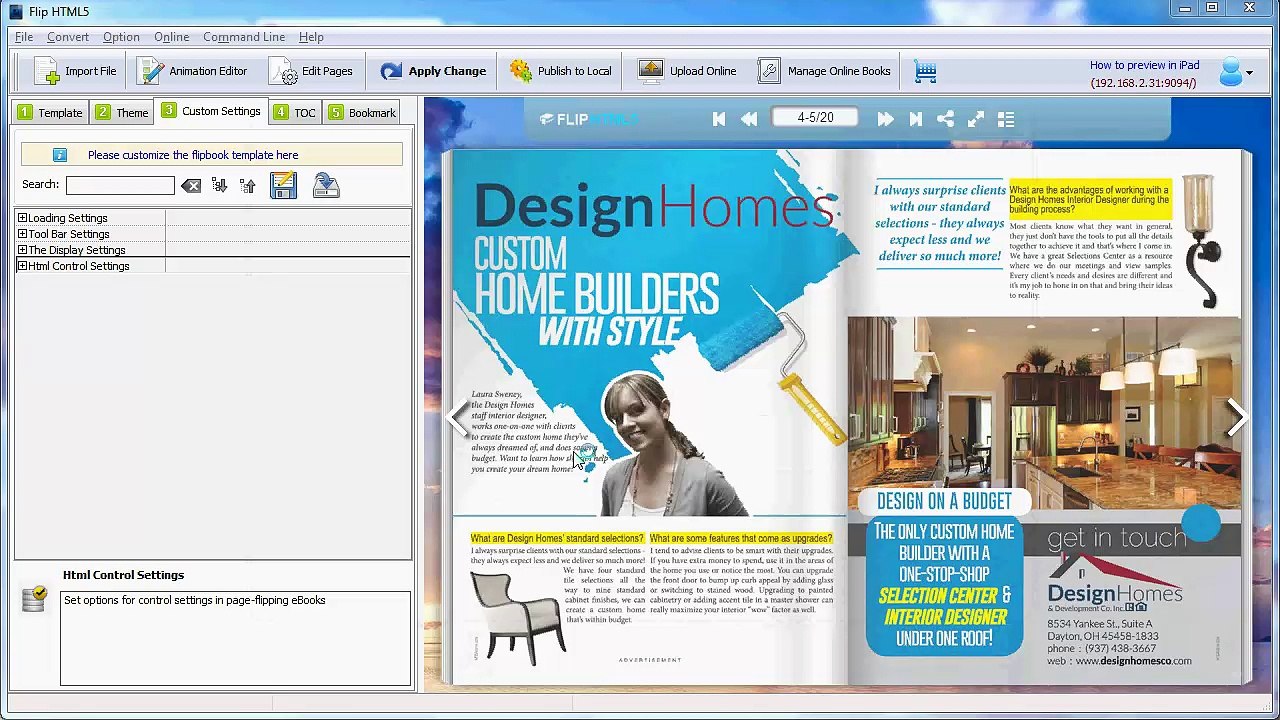This screenshot has height=720, width=1280.
Task: Click the Flip HTML5 window title text
Action: click(60, 11)
